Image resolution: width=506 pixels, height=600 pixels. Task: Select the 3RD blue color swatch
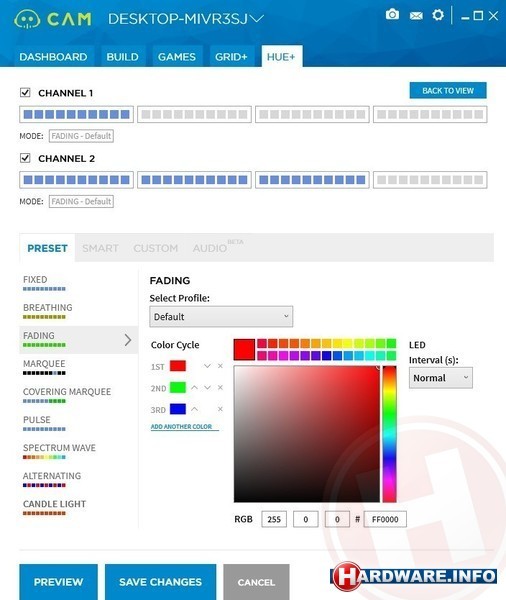(x=178, y=409)
